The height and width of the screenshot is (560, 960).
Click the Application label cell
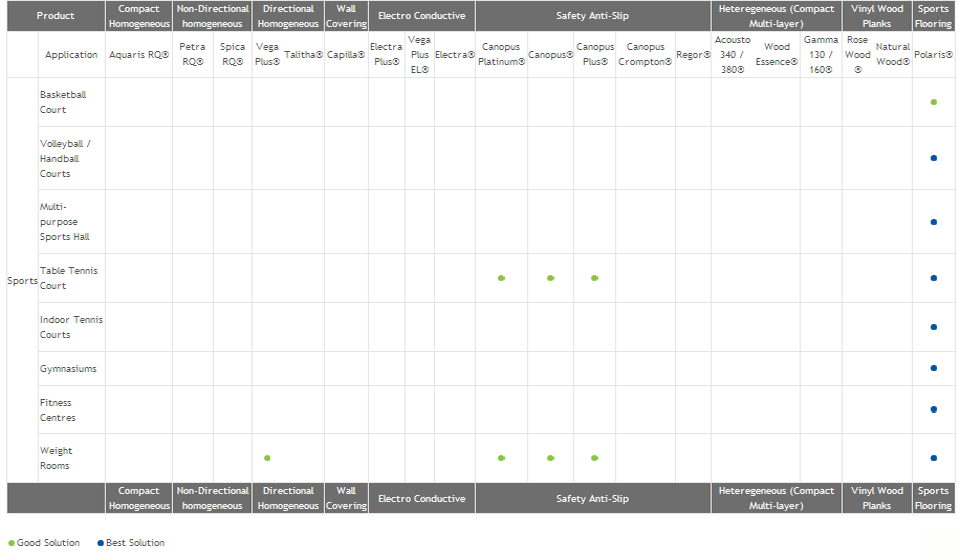pyautogui.click(x=71, y=54)
